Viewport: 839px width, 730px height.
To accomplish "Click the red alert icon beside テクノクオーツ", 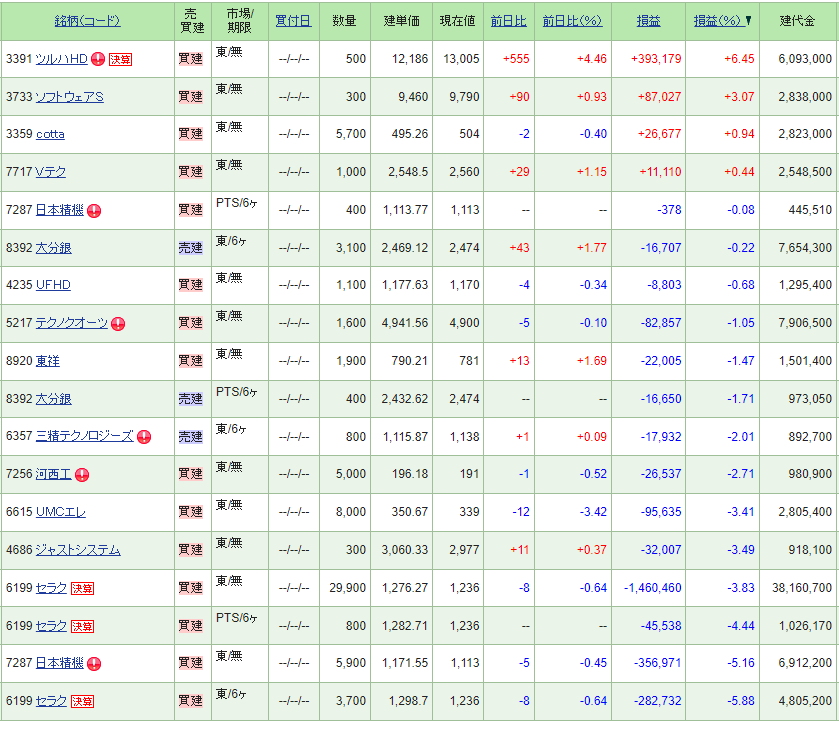I will tap(118, 323).
